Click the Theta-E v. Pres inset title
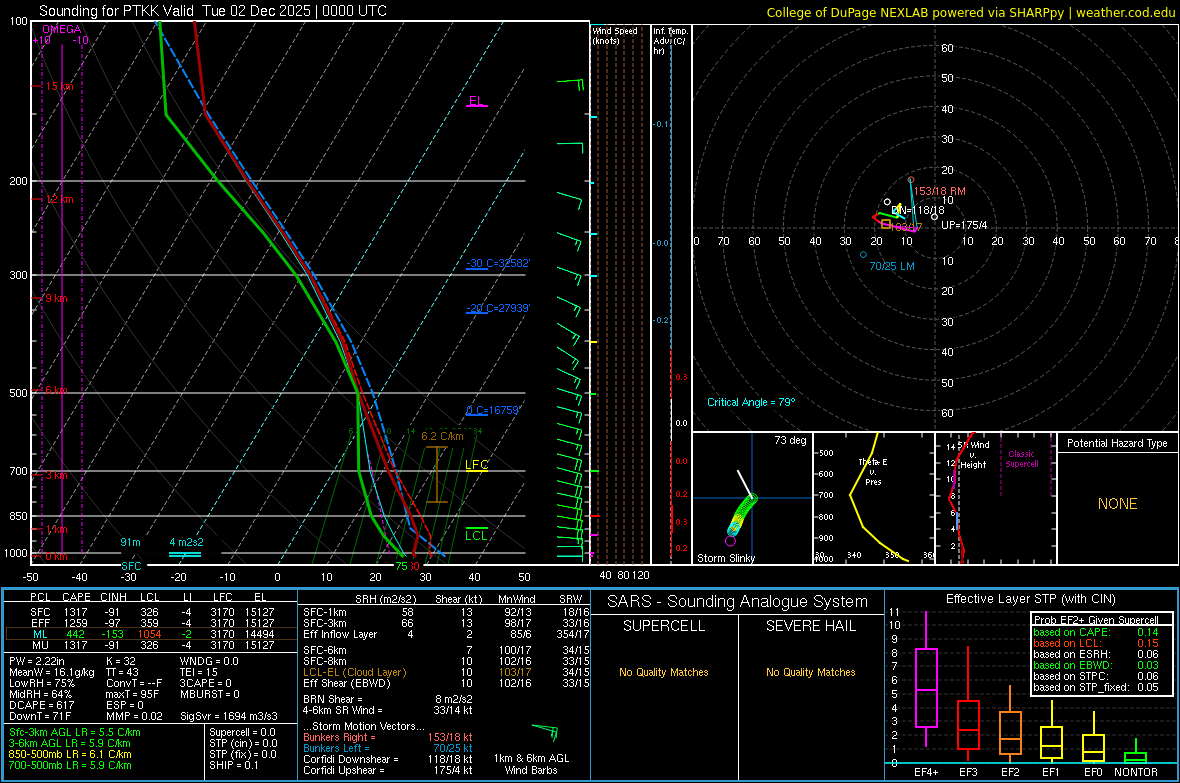Viewport: 1180px width, 783px height. pyautogui.click(x=873, y=471)
